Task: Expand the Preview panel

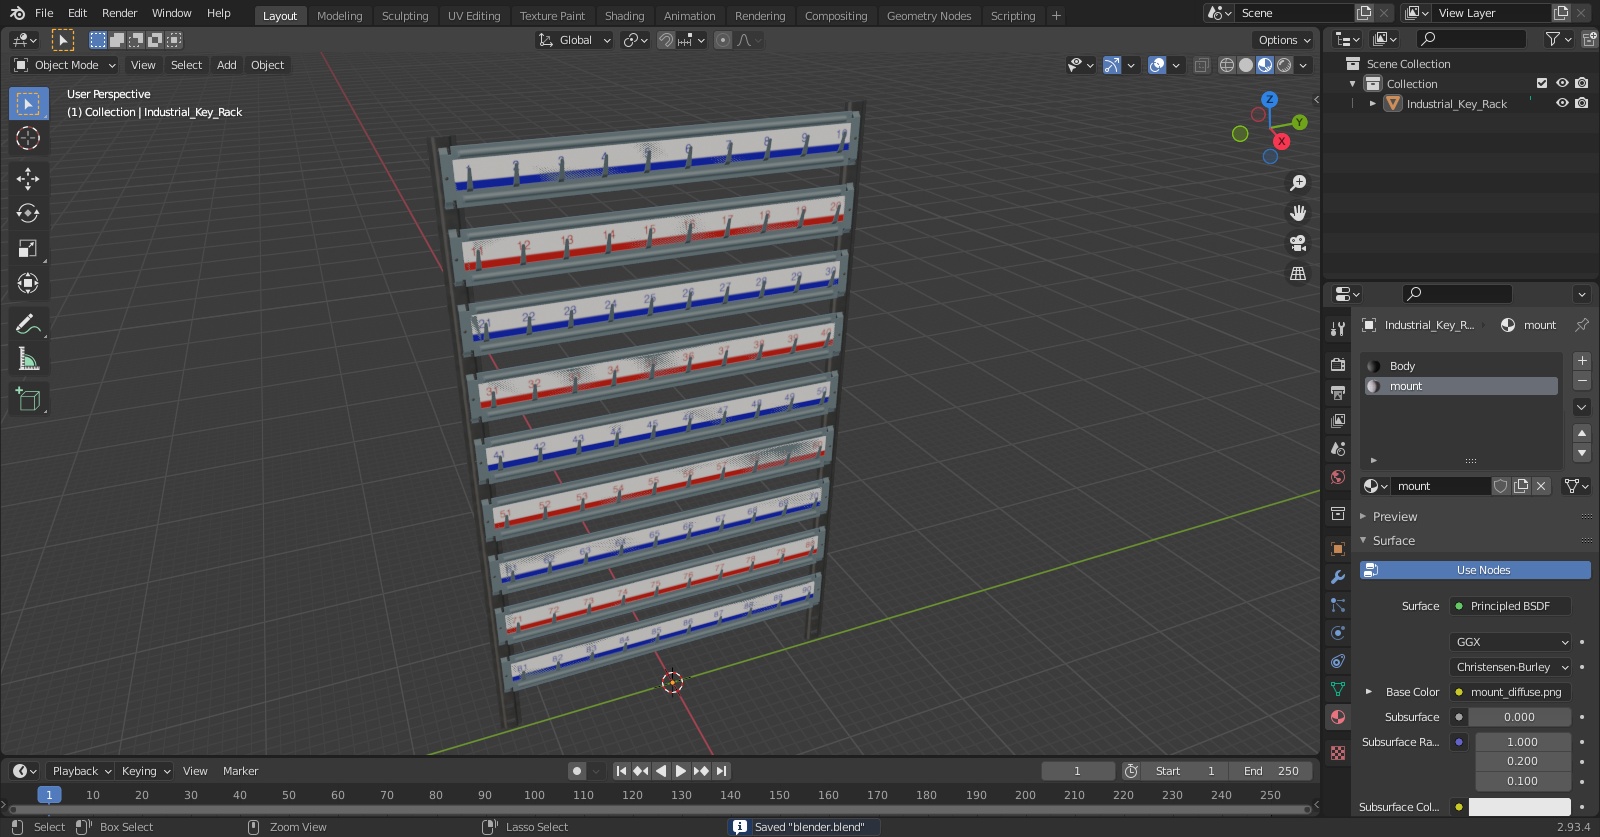Action: (x=1394, y=517)
